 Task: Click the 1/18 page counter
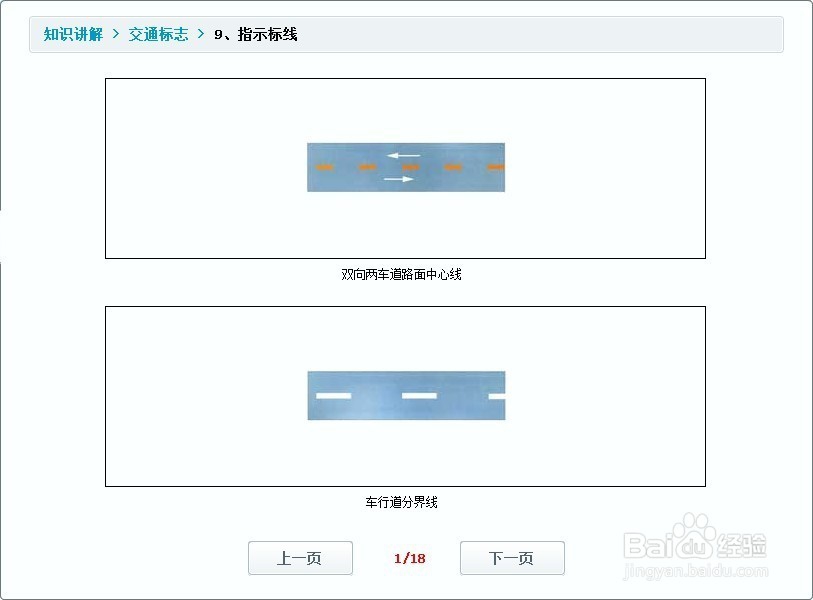410,559
